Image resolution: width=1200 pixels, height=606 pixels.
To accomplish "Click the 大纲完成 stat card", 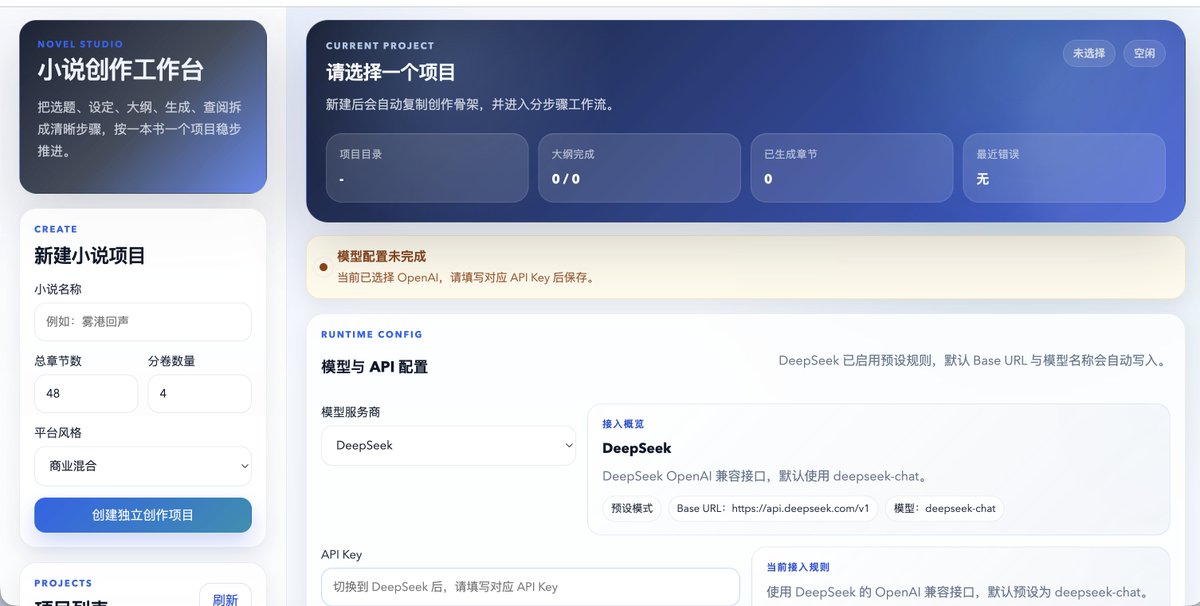I will (639, 168).
